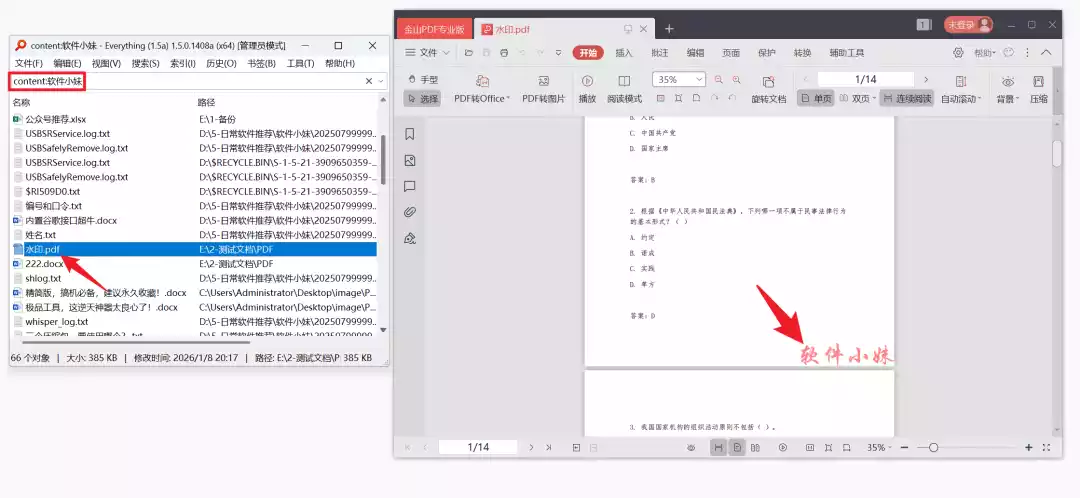The image size is (1080, 498).
Task: Start 播放 slideshow playback
Action: 588,90
